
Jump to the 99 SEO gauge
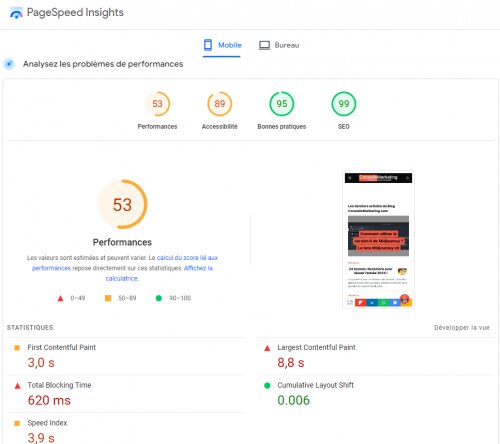[x=344, y=104]
